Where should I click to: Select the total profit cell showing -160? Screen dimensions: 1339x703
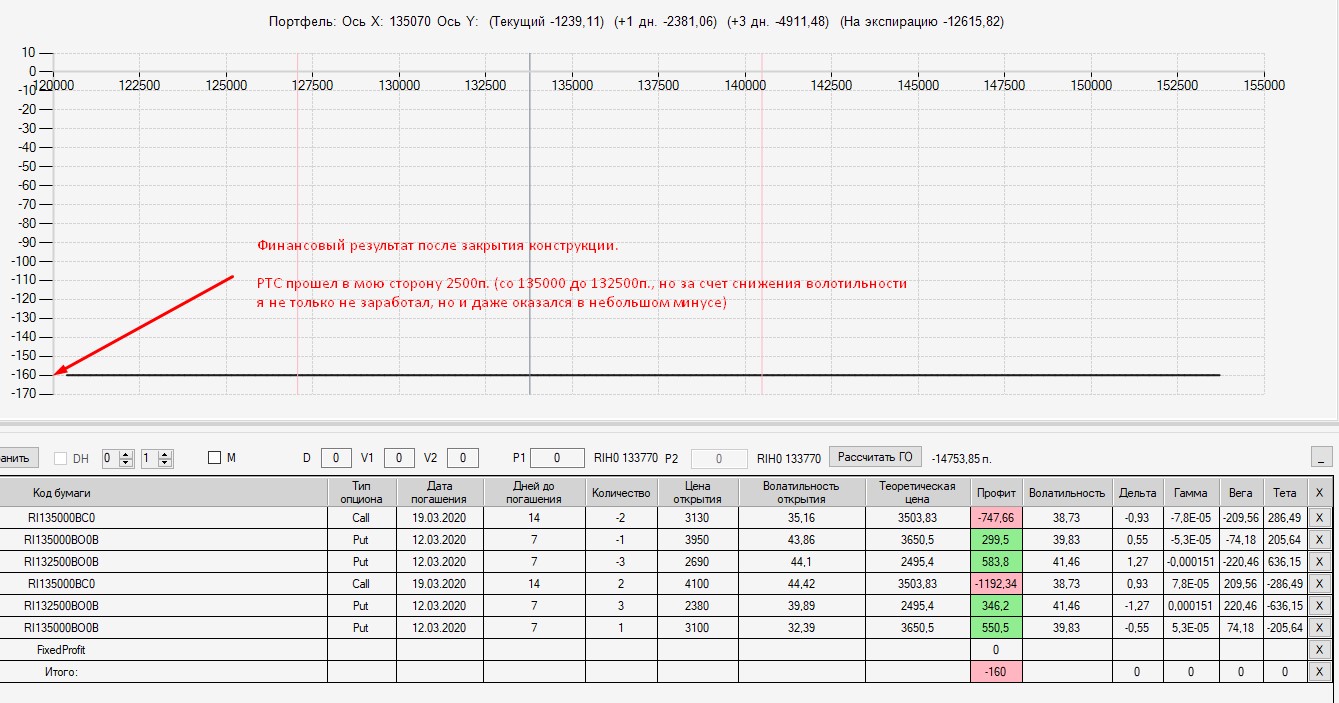(996, 671)
